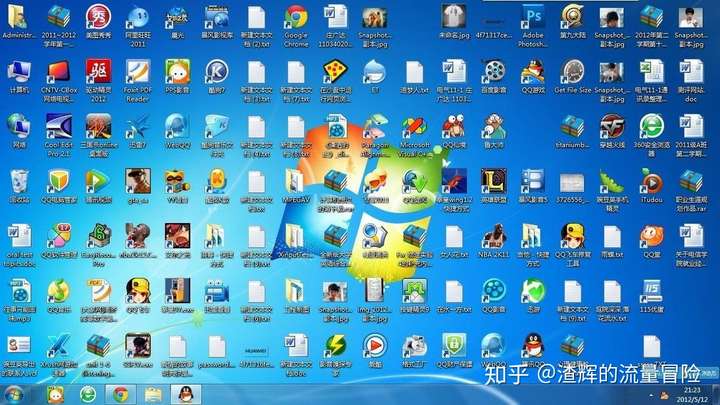Launch Foxit PDF Reader from the desktop
This screenshot has width=720, height=405.
coord(138,73)
